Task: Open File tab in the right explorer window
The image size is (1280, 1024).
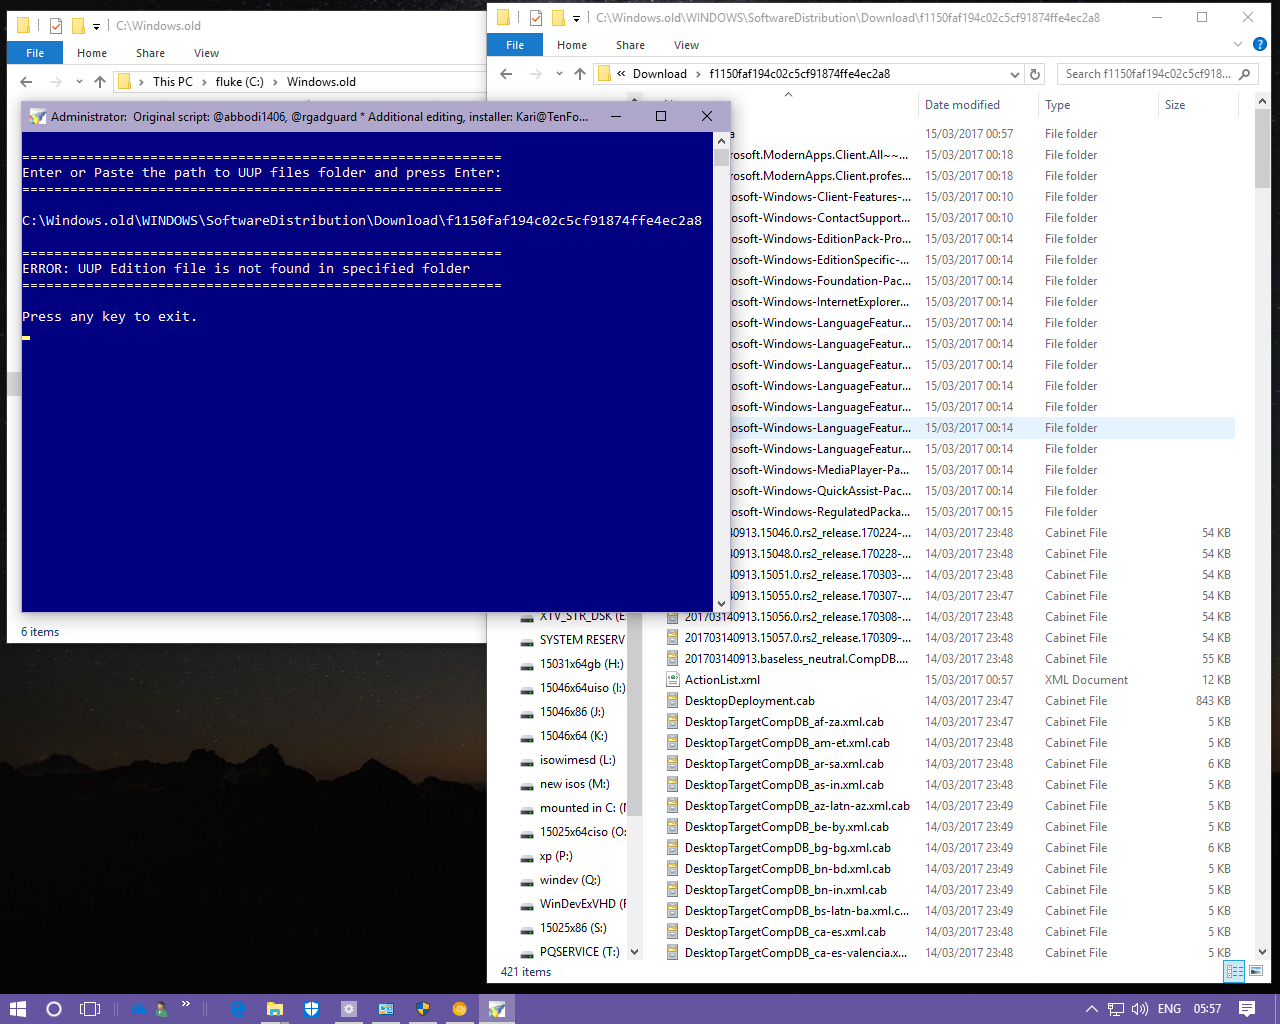Action: [x=515, y=45]
